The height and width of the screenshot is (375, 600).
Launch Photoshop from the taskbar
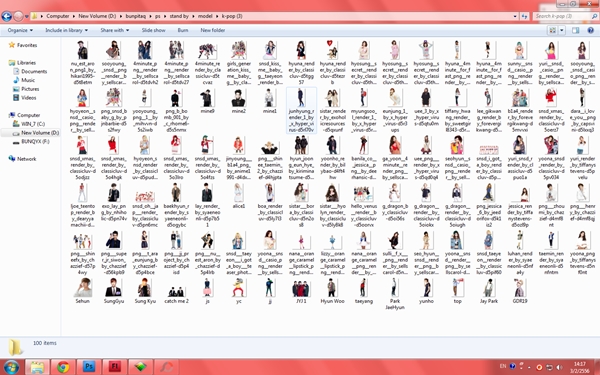pos(89,367)
